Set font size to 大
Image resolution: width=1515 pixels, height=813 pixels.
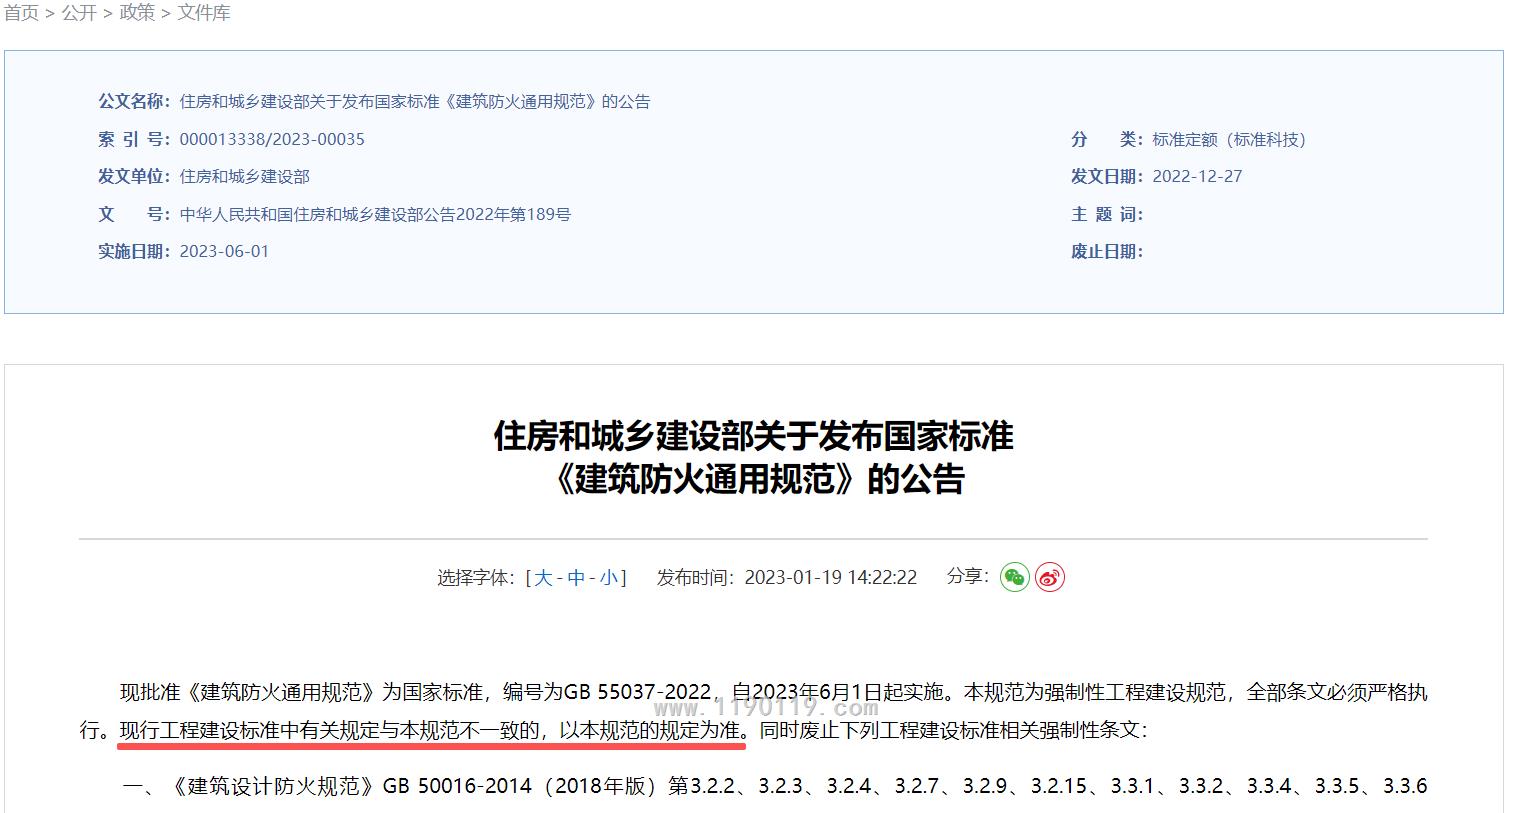(543, 578)
